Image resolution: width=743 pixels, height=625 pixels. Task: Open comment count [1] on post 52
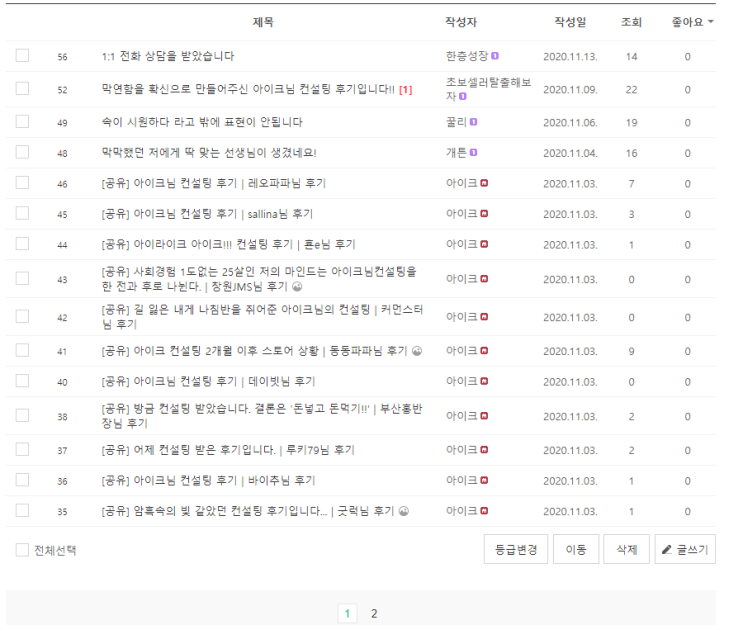click(406, 90)
